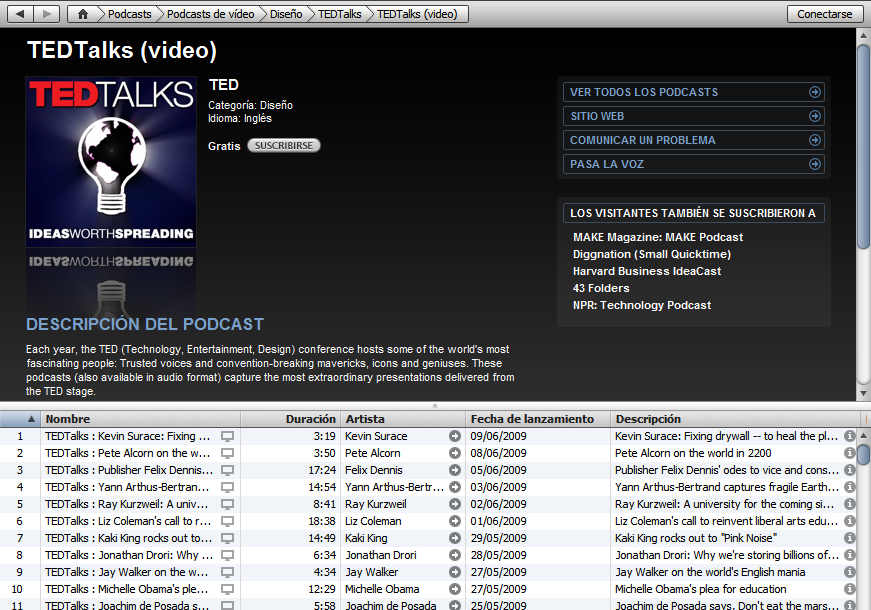871x610 pixels.
Task: Click arrow icon on Sitio Web row
Action: click(x=814, y=116)
